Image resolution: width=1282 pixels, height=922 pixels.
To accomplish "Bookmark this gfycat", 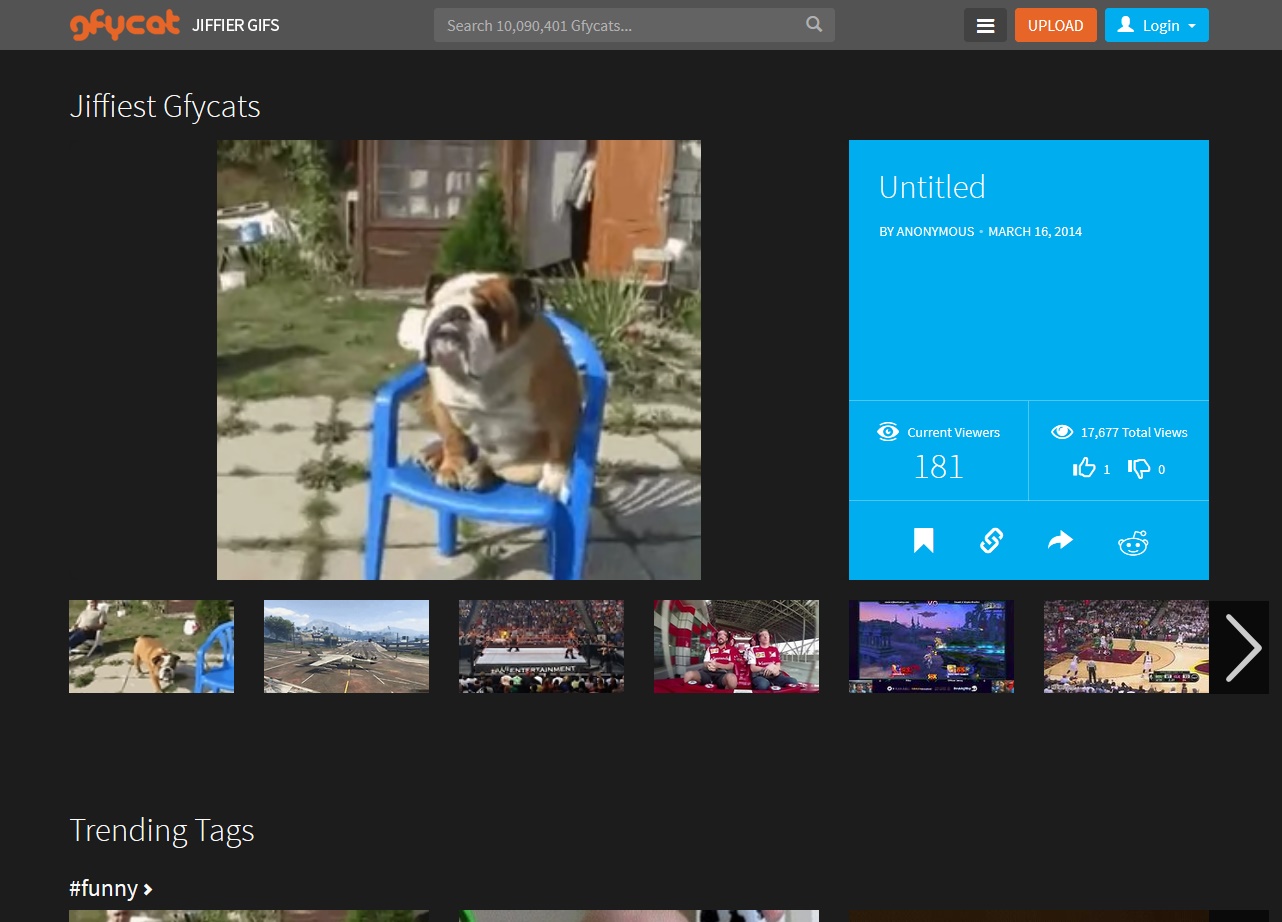I will coord(923,541).
